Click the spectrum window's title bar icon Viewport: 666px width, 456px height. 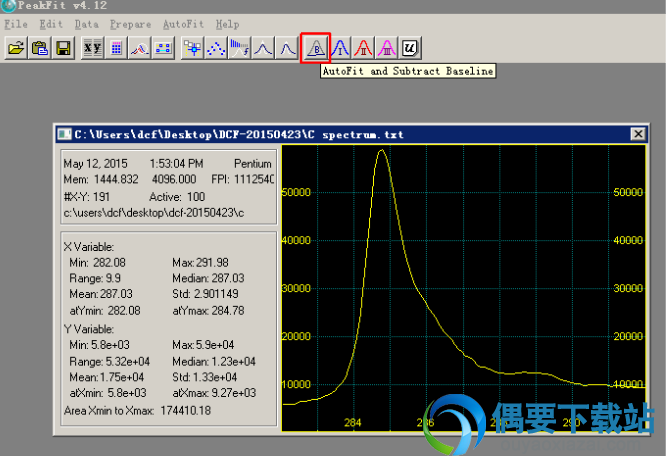coord(65,134)
